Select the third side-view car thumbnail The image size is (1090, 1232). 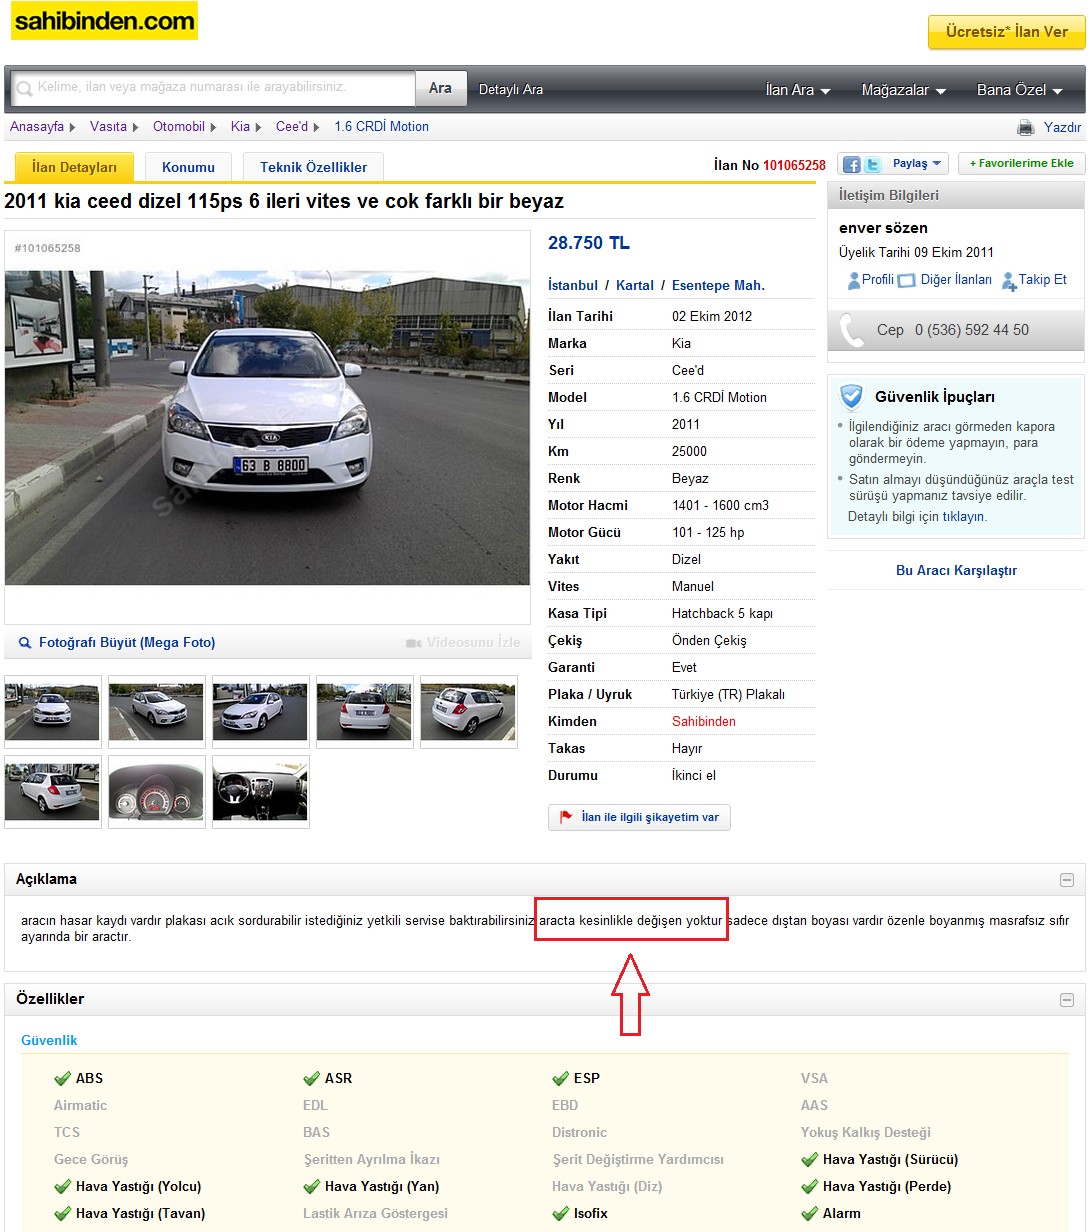click(260, 712)
